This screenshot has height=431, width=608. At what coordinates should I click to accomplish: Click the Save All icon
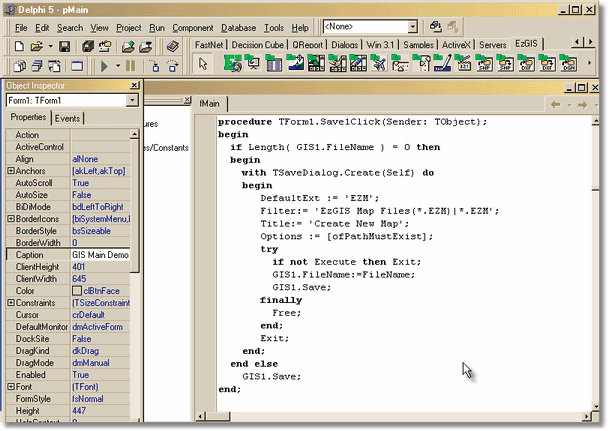tap(88, 47)
